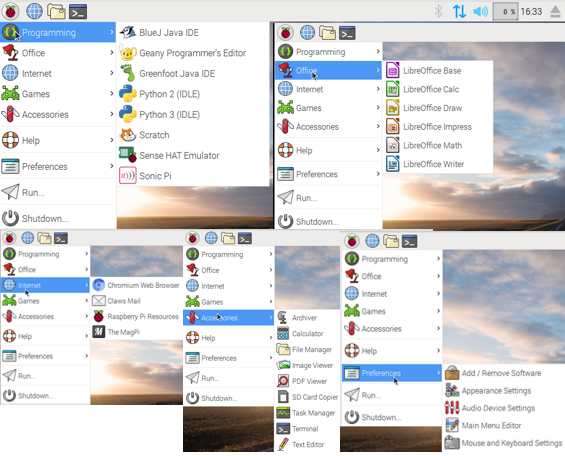Start Greenfoot Java IDE
565x456 pixels.
(193, 73)
